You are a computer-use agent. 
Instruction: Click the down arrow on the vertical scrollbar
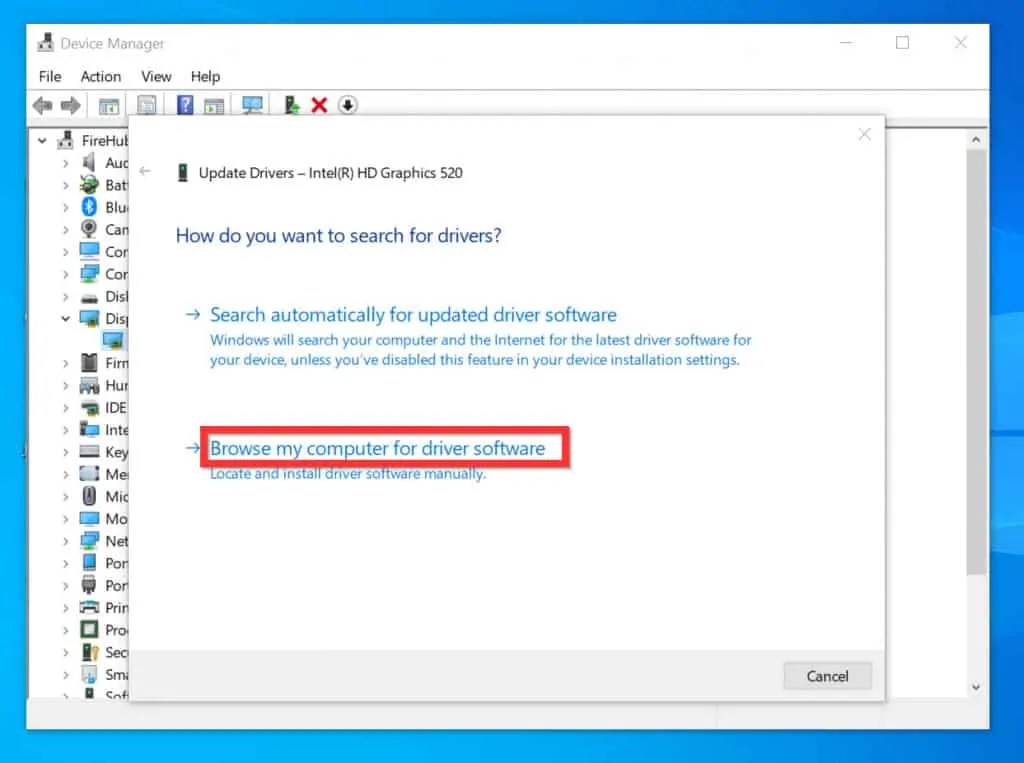(977, 687)
